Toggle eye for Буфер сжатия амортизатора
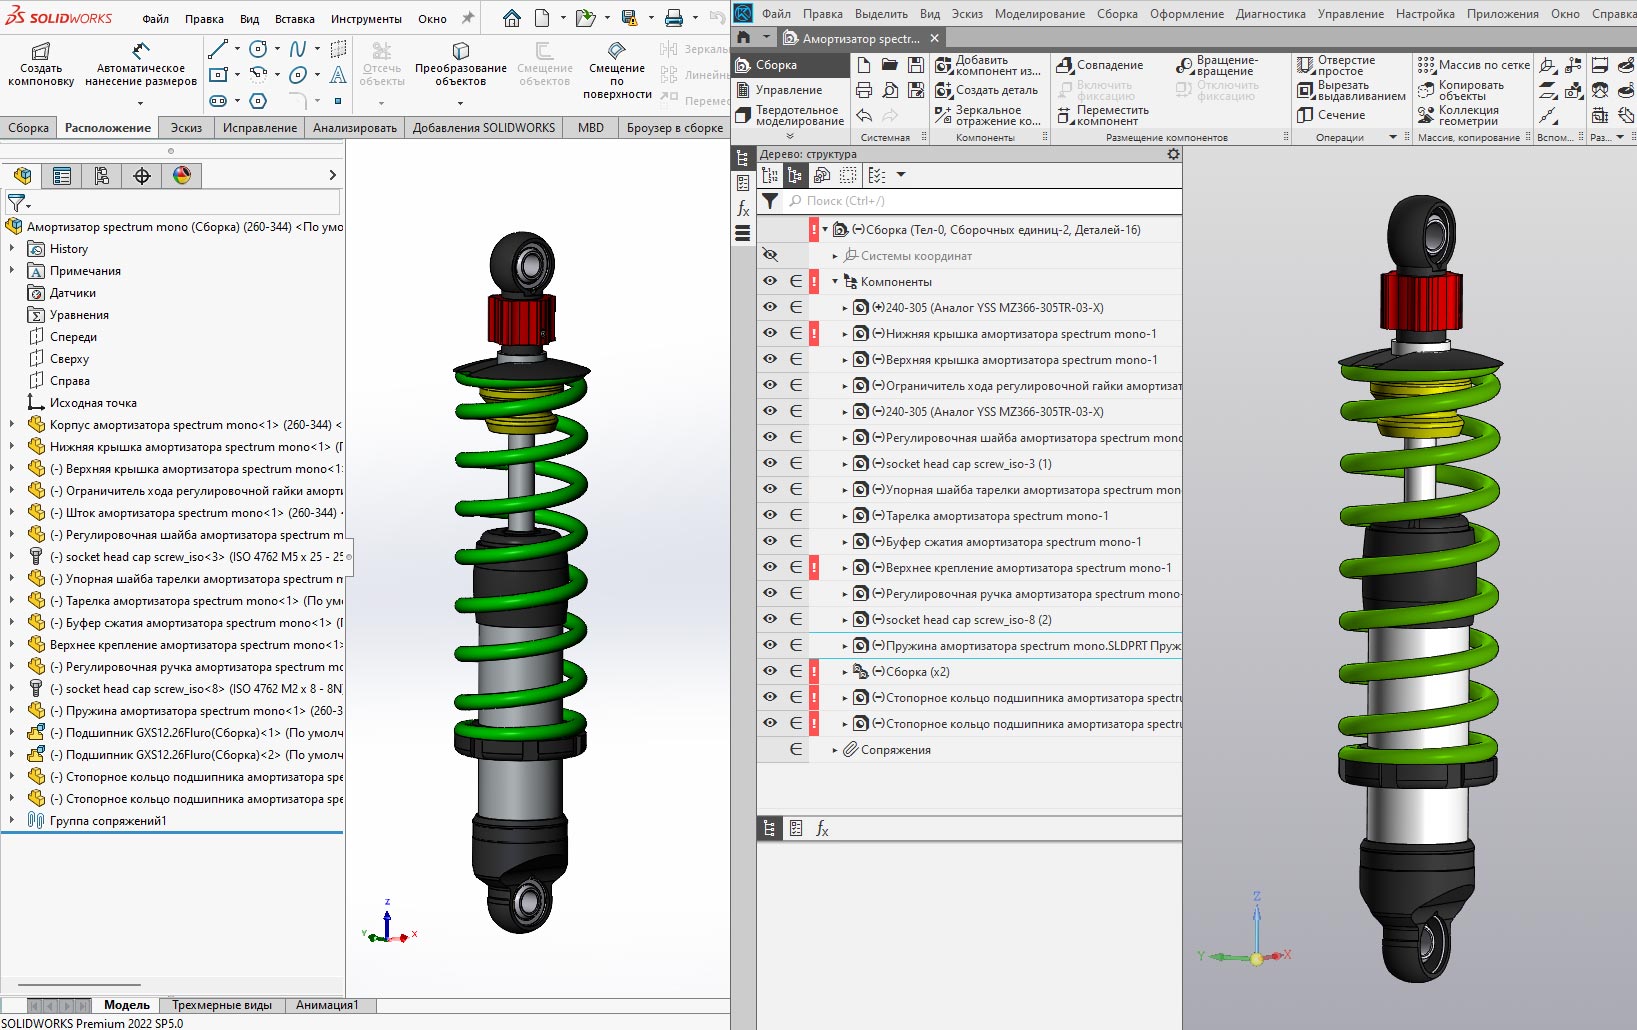Image resolution: width=1637 pixels, height=1030 pixels. click(769, 541)
